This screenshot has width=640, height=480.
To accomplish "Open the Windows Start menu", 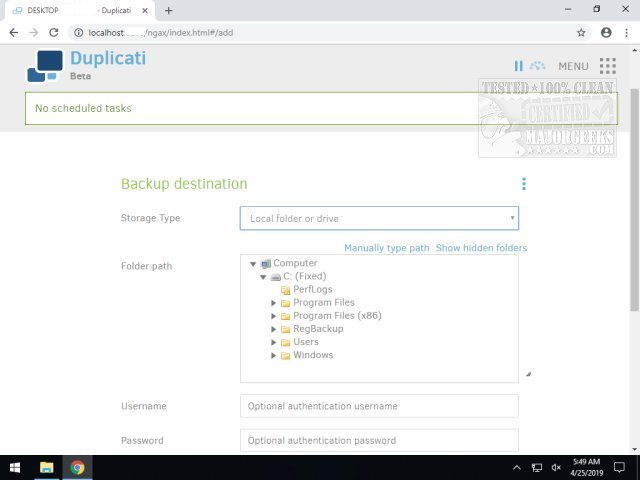I will click(15, 467).
